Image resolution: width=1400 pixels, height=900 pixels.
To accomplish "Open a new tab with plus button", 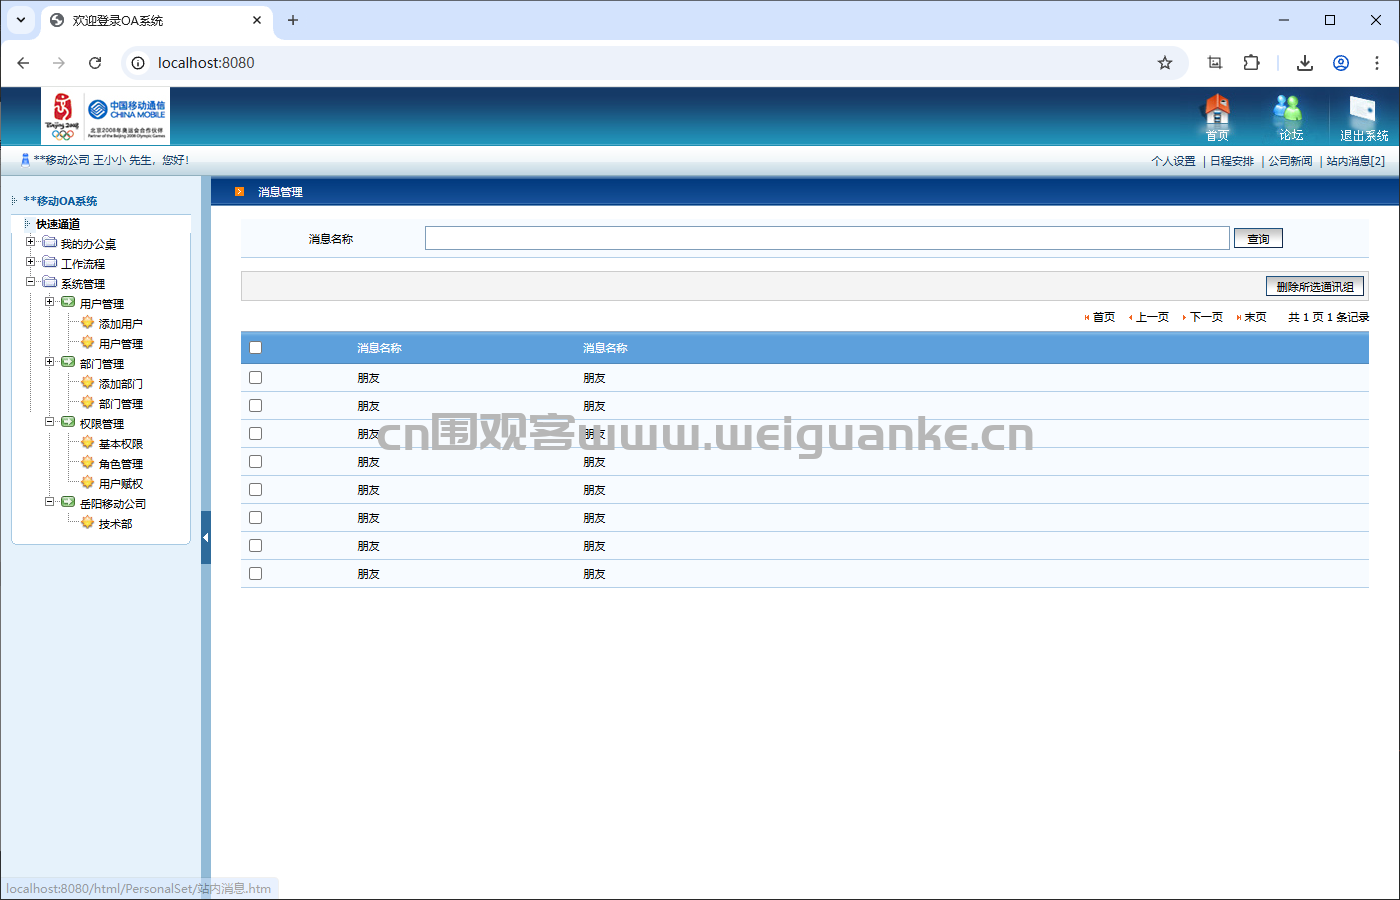I will [293, 20].
